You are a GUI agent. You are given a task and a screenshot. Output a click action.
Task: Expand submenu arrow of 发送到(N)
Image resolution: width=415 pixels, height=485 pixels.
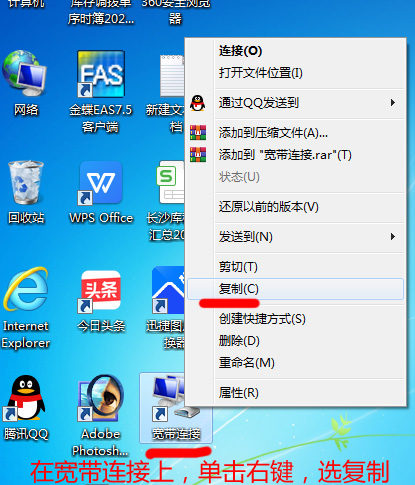pos(393,237)
